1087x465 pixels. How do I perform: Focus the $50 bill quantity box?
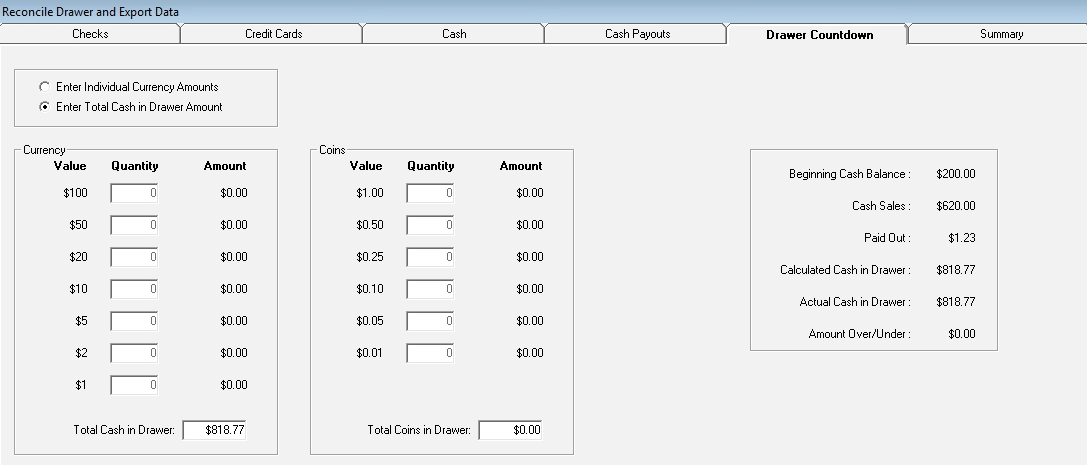pyautogui.click(x=134, y=225)
